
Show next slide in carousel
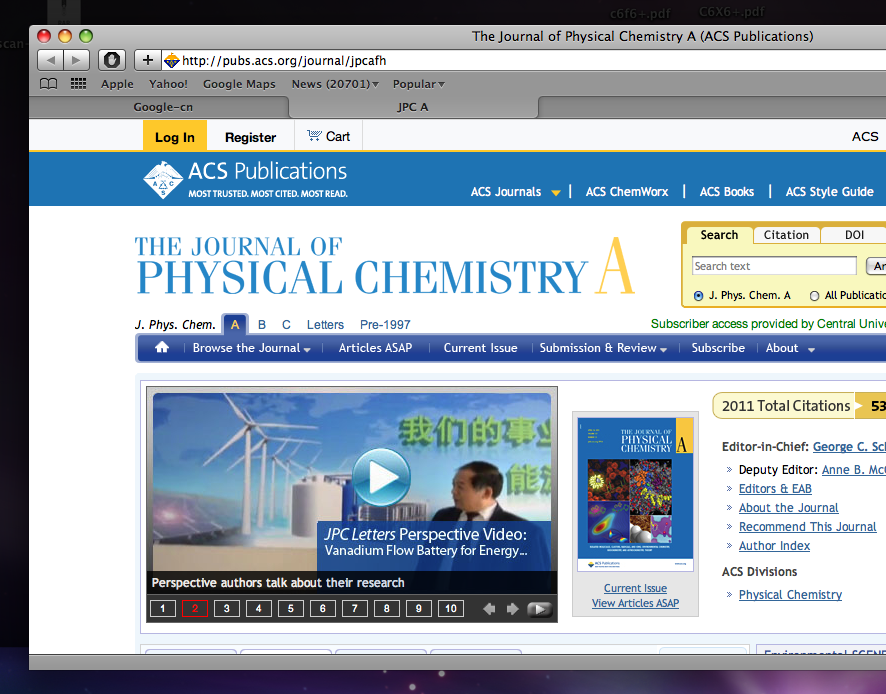coord(513,609)
